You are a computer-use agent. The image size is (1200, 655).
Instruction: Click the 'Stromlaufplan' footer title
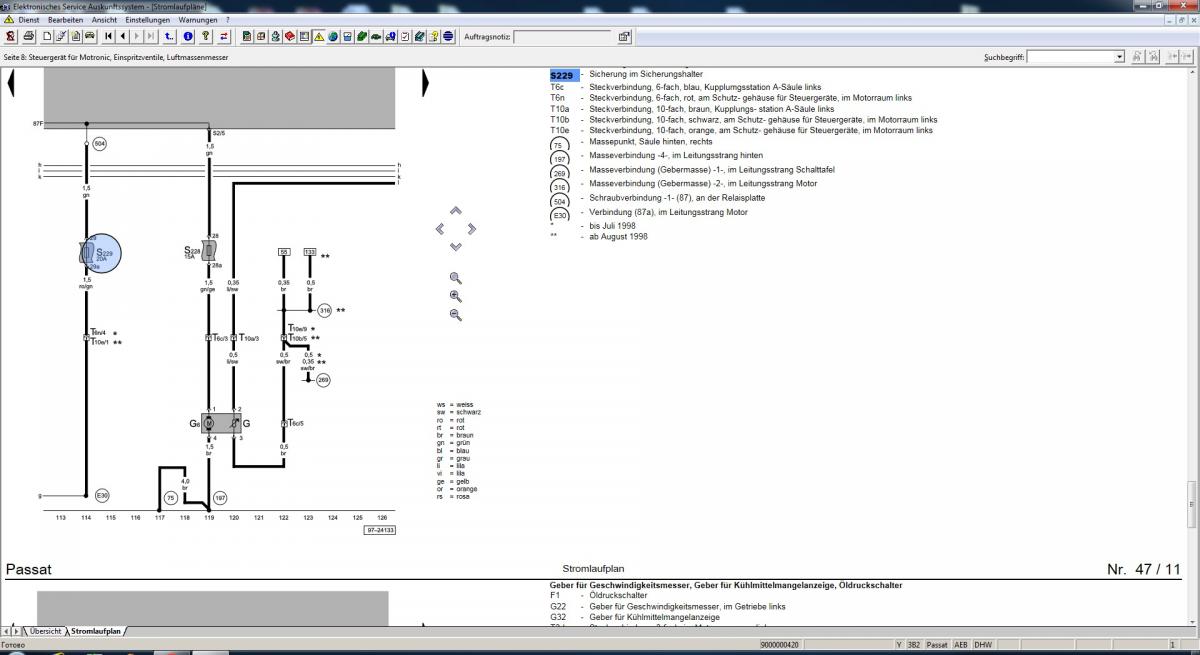click(594, 569)
